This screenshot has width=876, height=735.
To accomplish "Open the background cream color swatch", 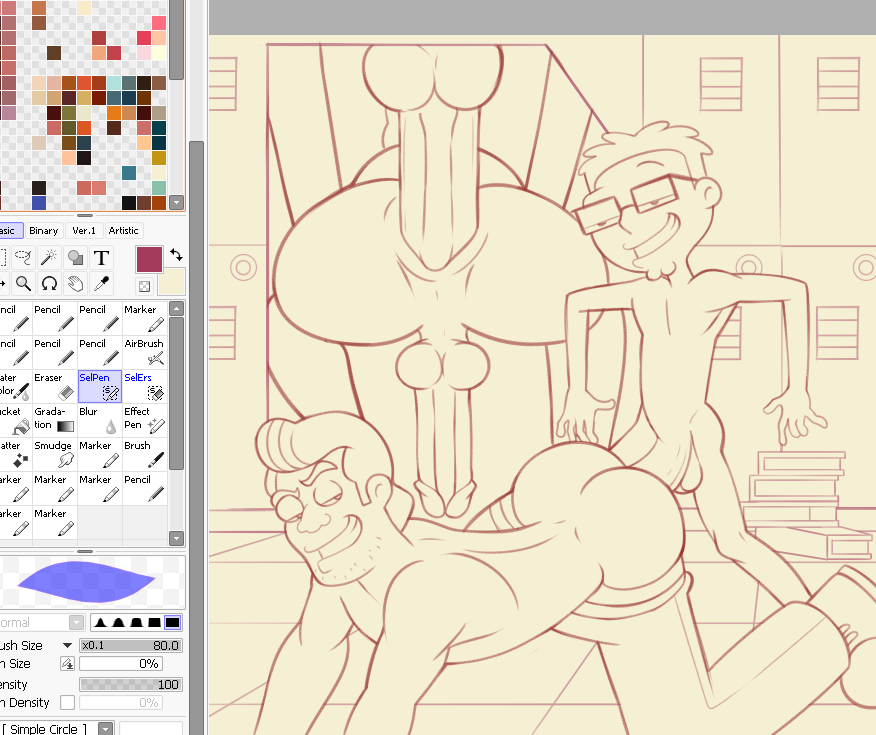I will point(172,281).
